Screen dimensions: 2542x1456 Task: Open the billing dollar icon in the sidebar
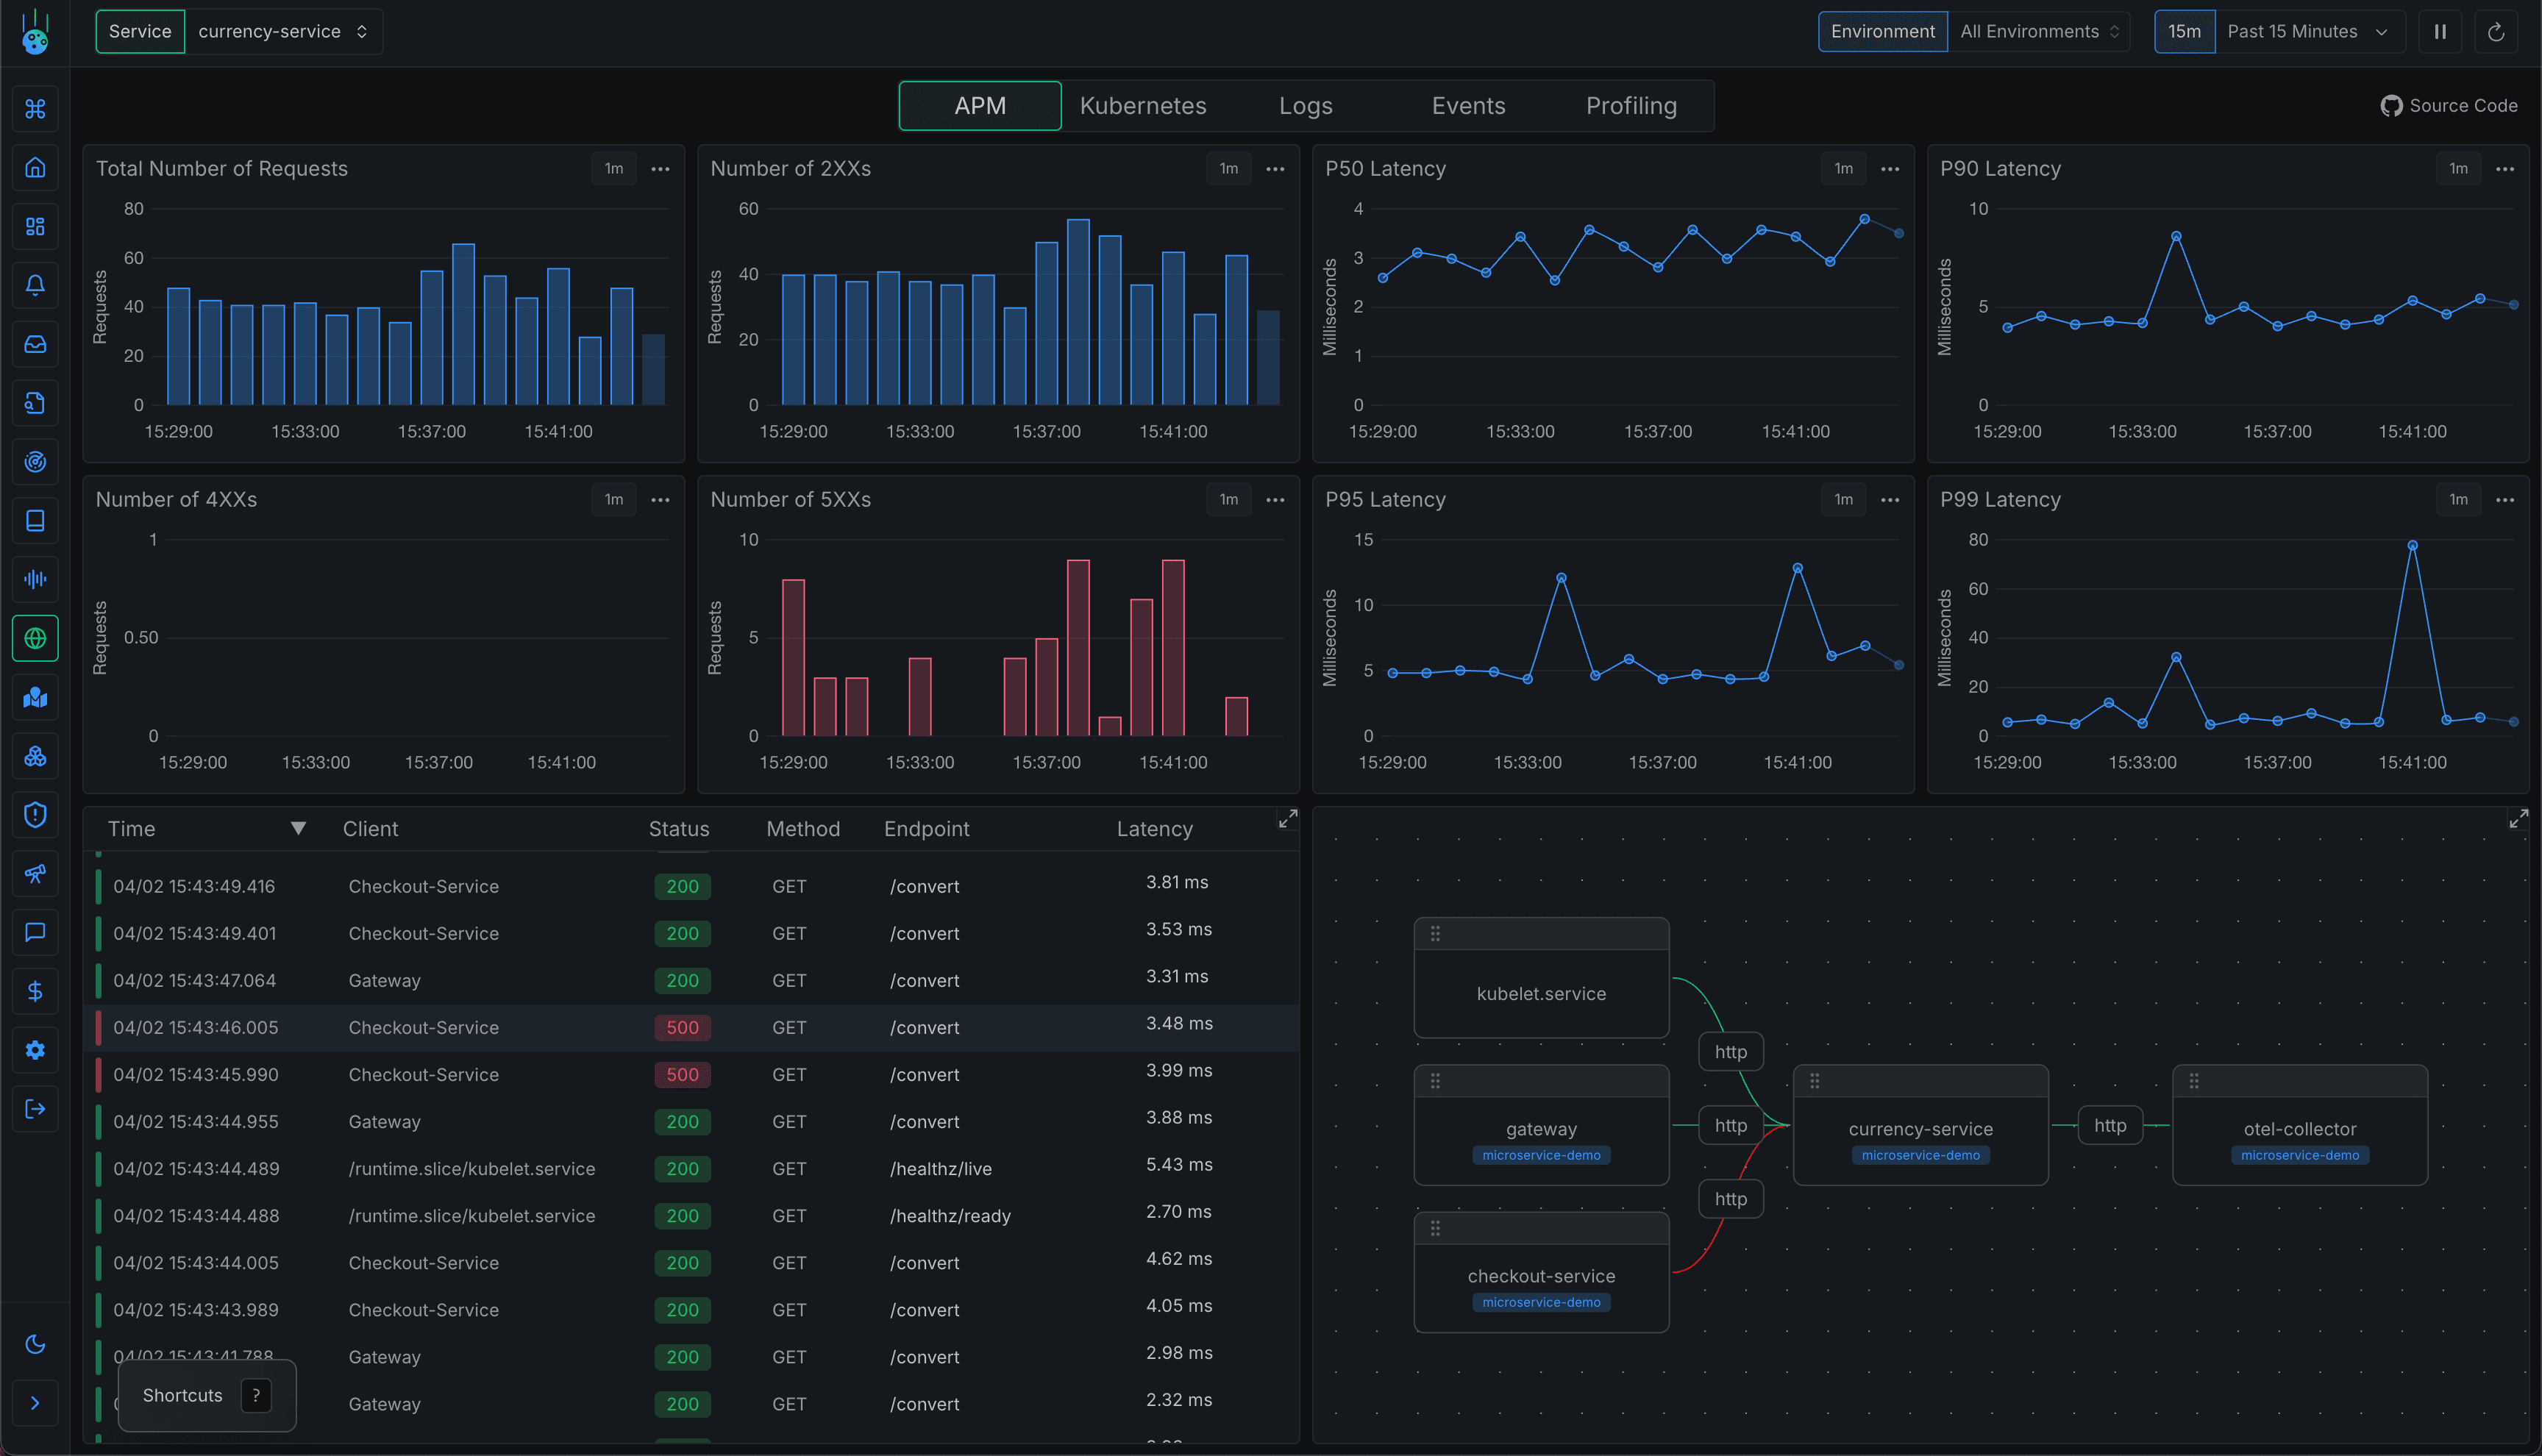tap(35, 991)
